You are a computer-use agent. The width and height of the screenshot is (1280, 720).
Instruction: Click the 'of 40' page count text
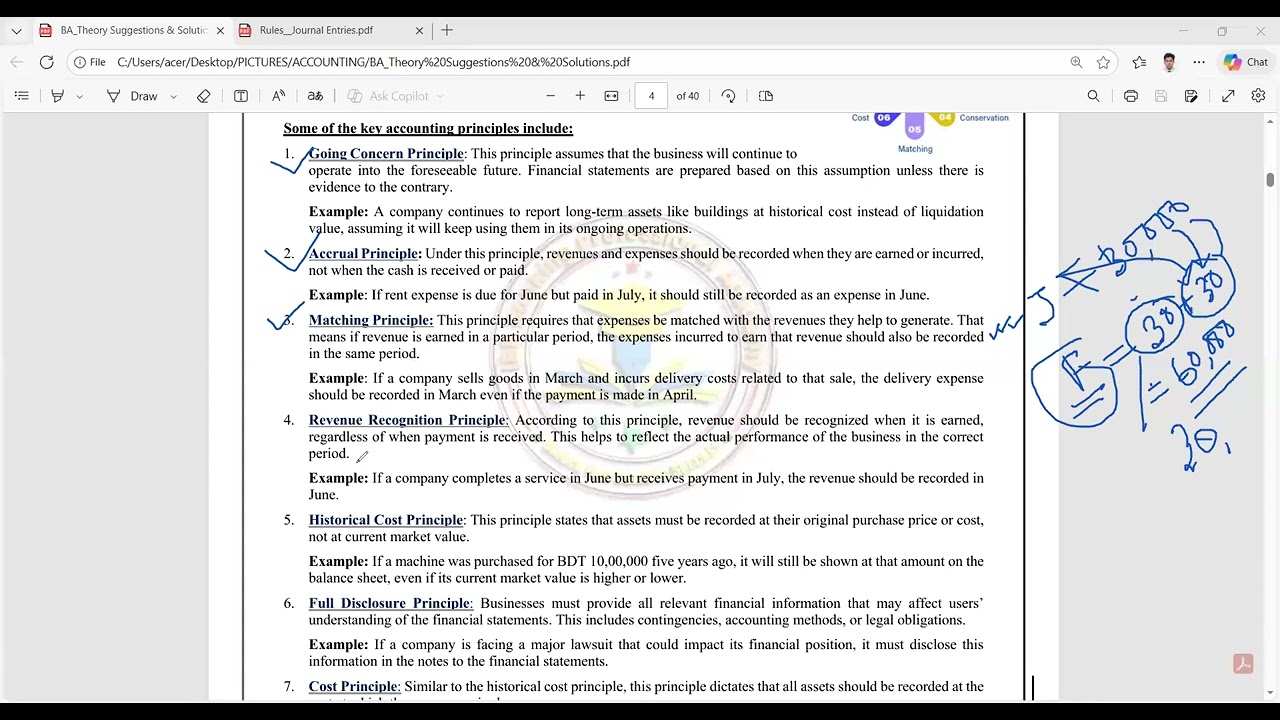pyautogui.click(x=688, y=96)
